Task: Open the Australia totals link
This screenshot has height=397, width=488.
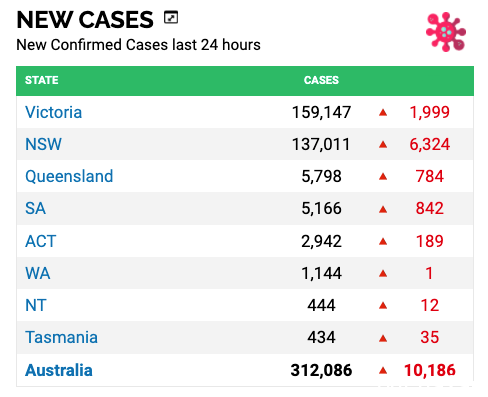Action: click(x=59, y=370)
